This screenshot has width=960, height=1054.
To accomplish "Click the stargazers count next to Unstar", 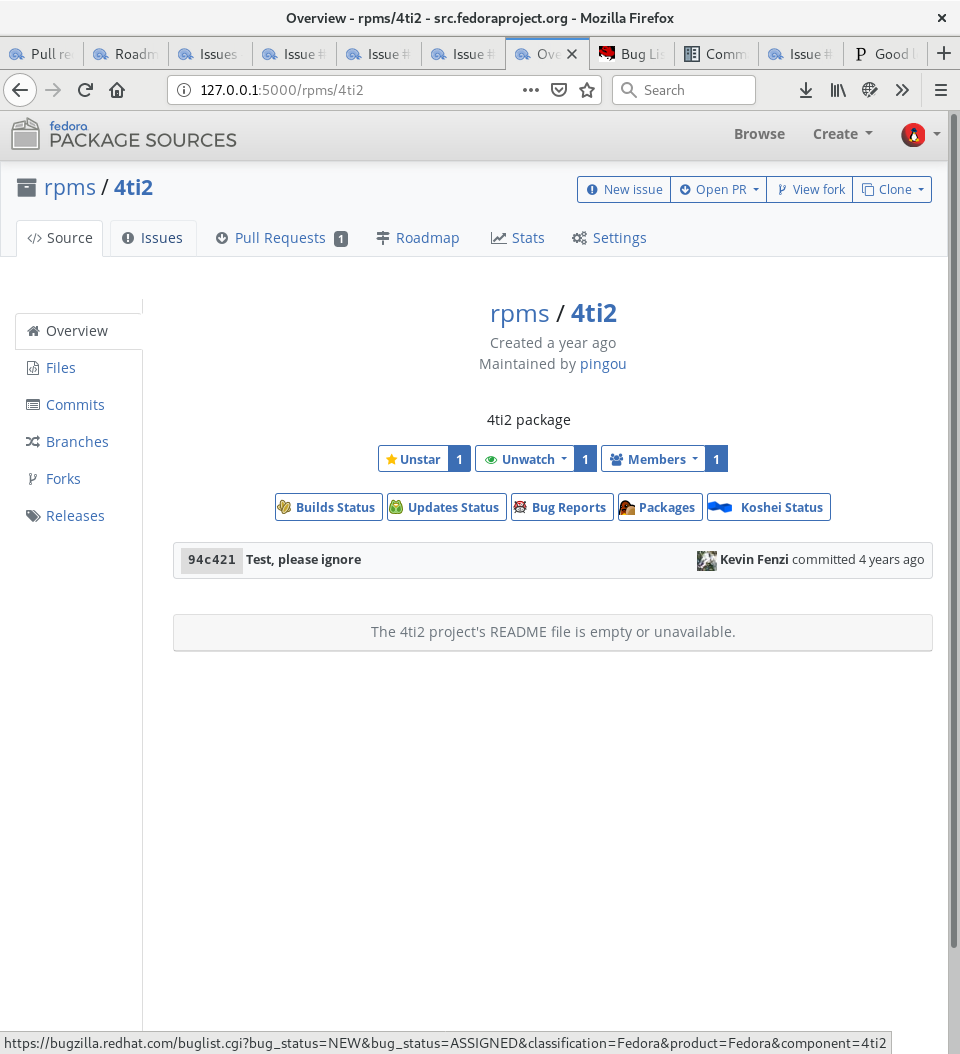I will [x=460, y=459].
